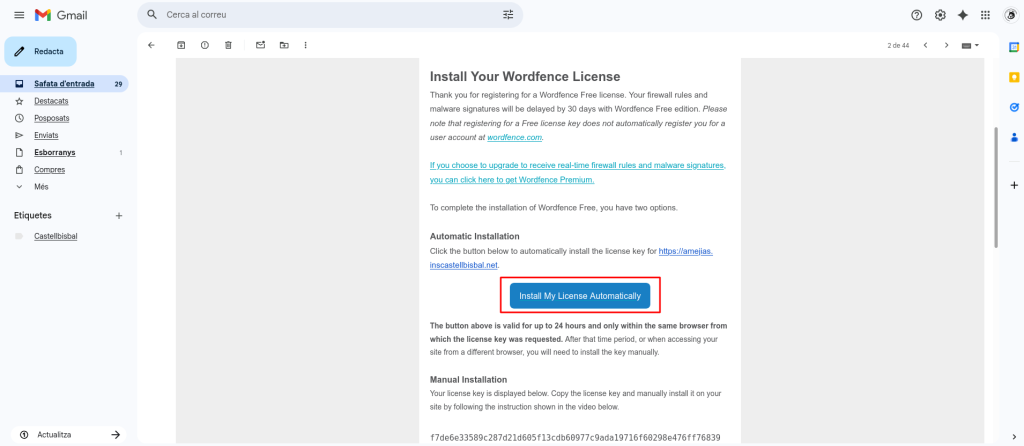Mark the message as unread
Viewport: 1024px width, 446px height.
pyautogui.click(x=260, y=45)
